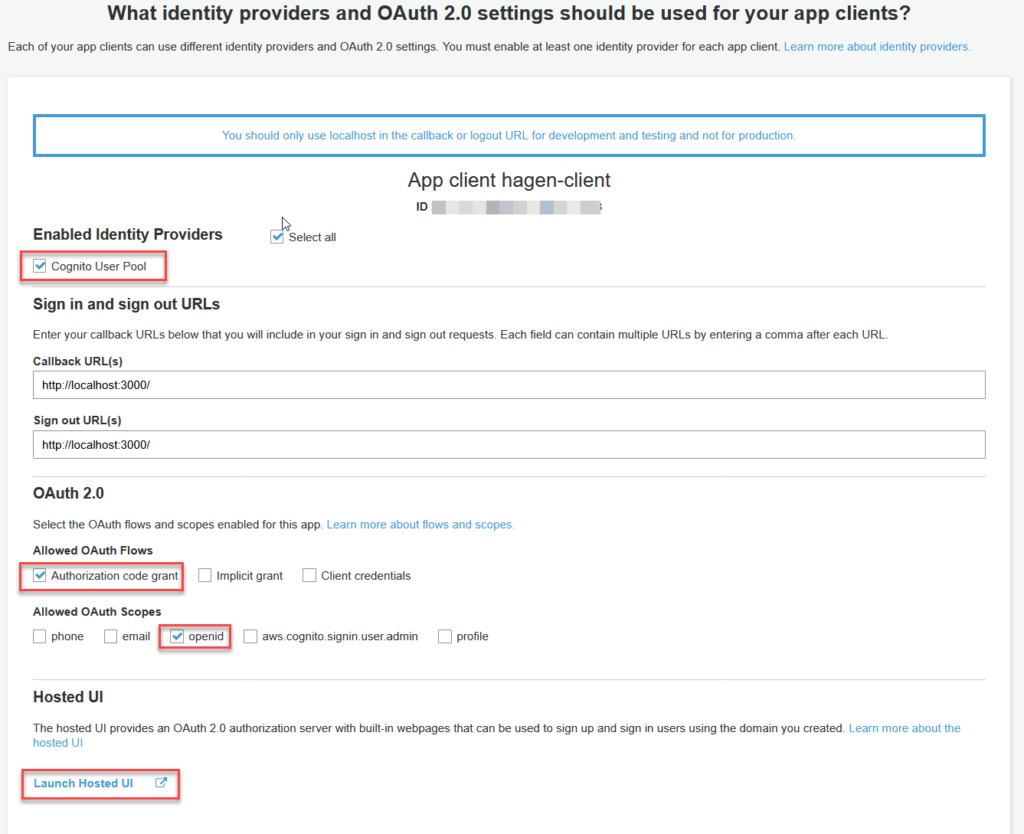The height and width of the screenshot is (834, 1024).
Task: Open Learn more about the hosted UI link
Action: coord(904,728)
